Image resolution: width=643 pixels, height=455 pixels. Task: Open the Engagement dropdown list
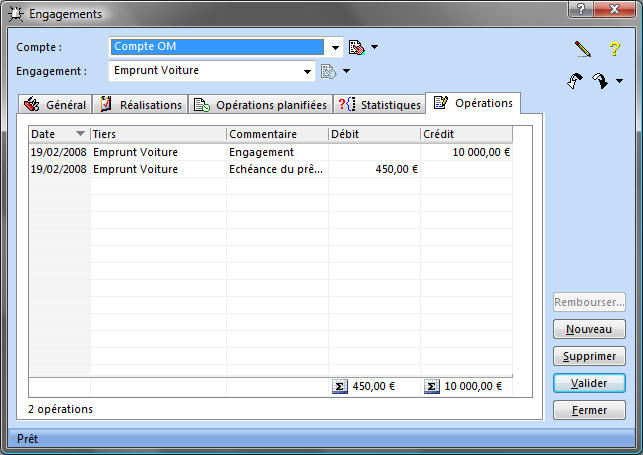tap(308, 71)
